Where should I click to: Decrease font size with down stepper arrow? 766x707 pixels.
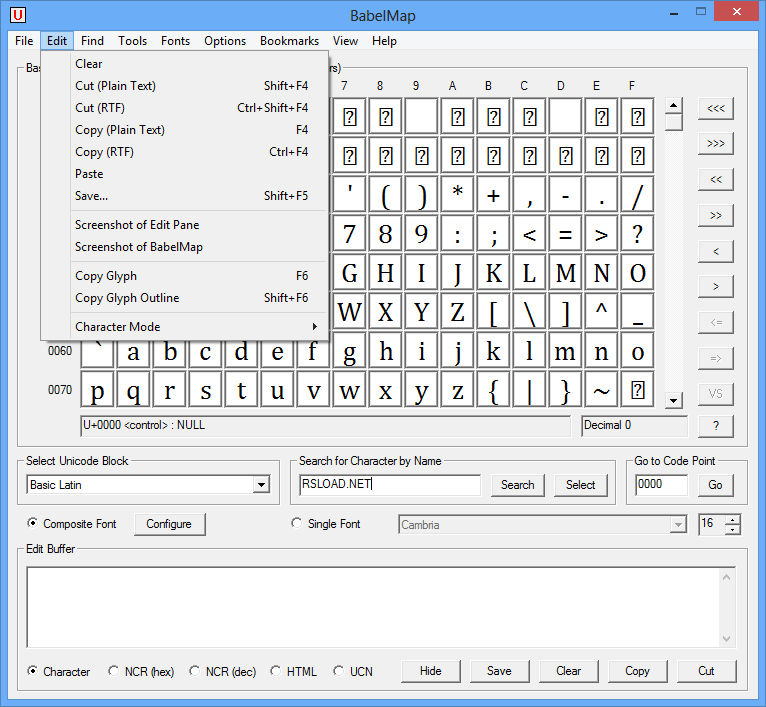[x=733, y=530]
